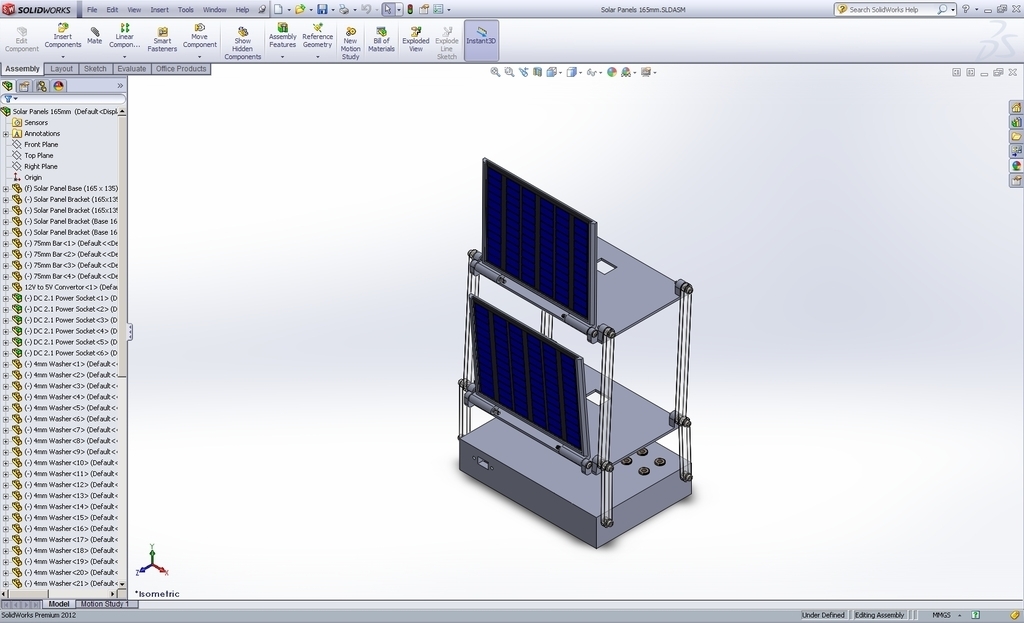This screenshot has height=623, width=1024.
Task: Toggle the Instant3D button
Action: [481, 37]
